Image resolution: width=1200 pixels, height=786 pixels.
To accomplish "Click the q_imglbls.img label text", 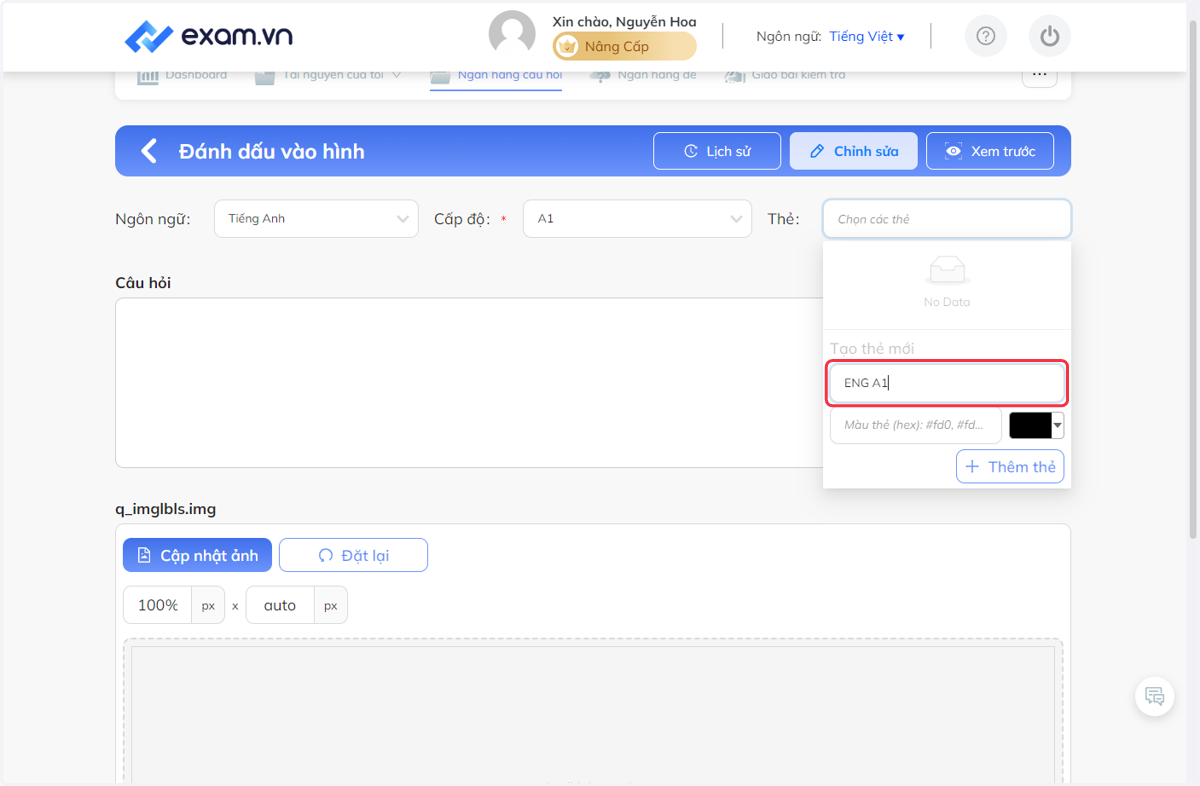I will tap(166, 509).
